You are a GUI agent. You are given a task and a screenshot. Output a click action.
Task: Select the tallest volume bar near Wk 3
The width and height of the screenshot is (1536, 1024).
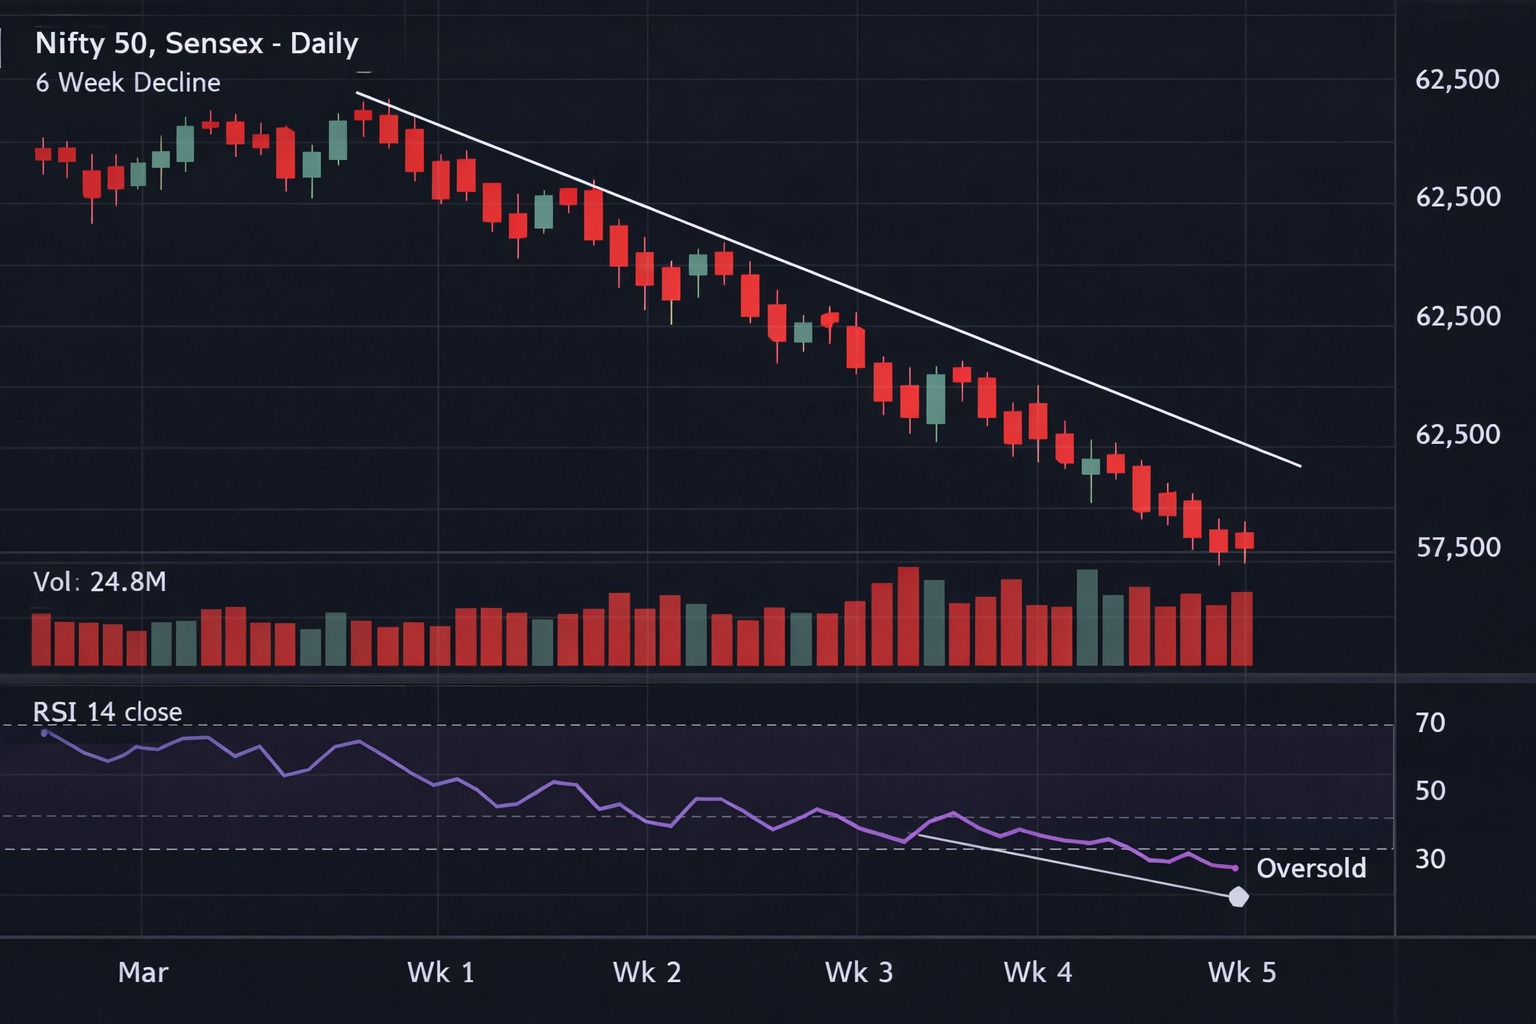pos(908,615)
